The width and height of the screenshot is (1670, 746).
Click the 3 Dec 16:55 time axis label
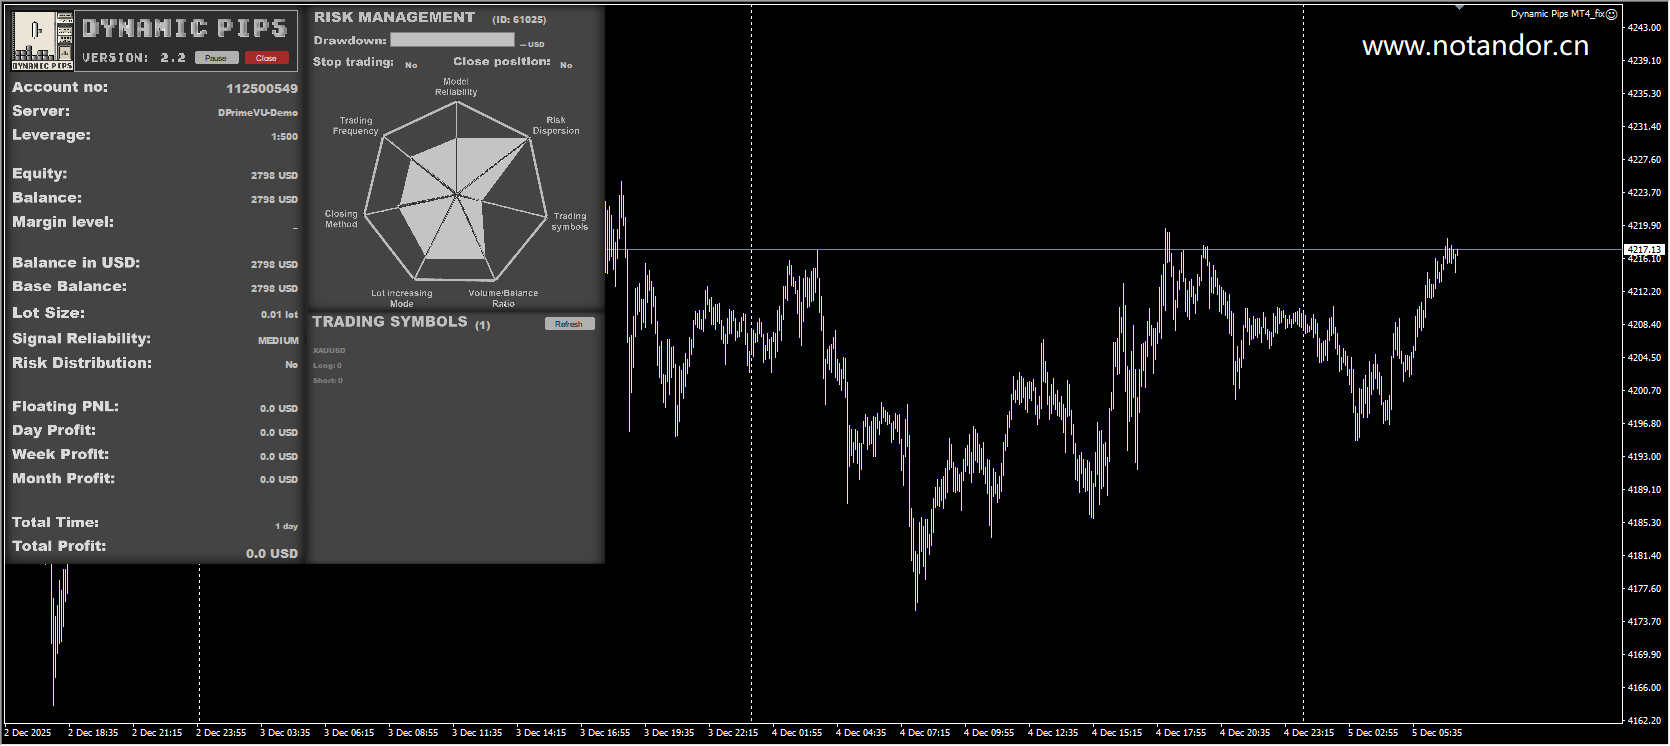coord(605,733)
